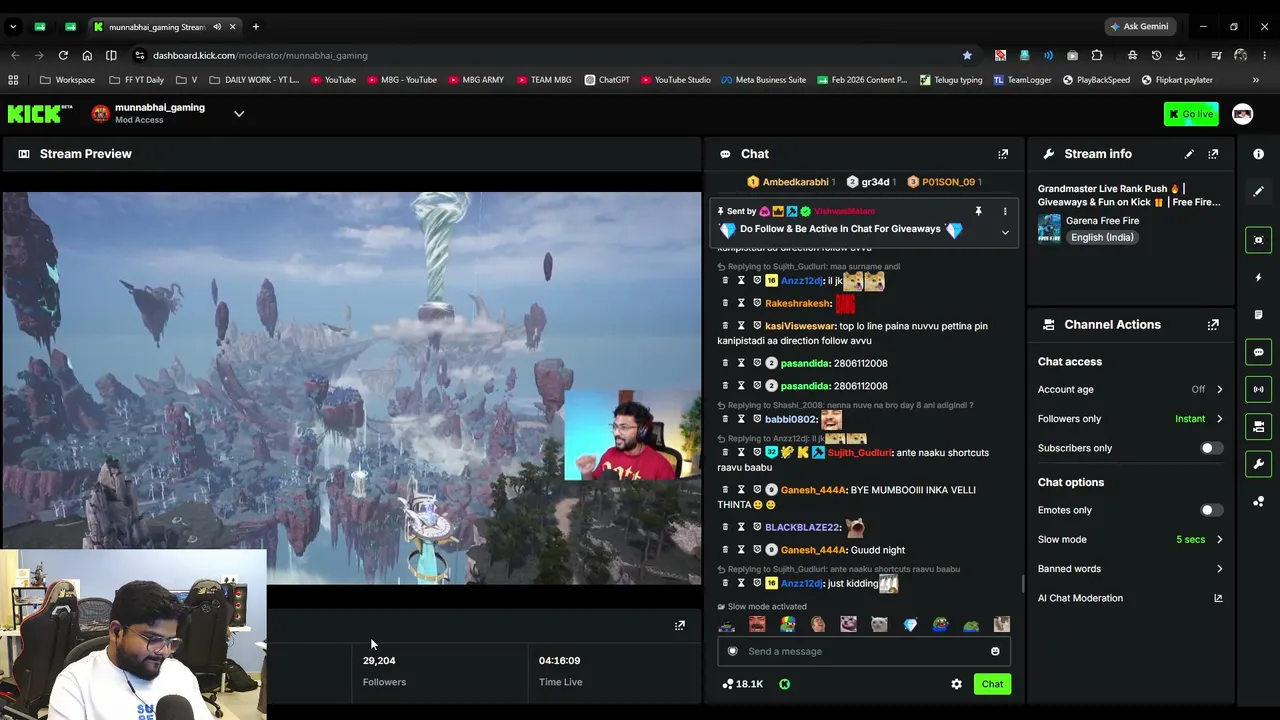Insert the diamond emote from quick emotes

[910, 625]
